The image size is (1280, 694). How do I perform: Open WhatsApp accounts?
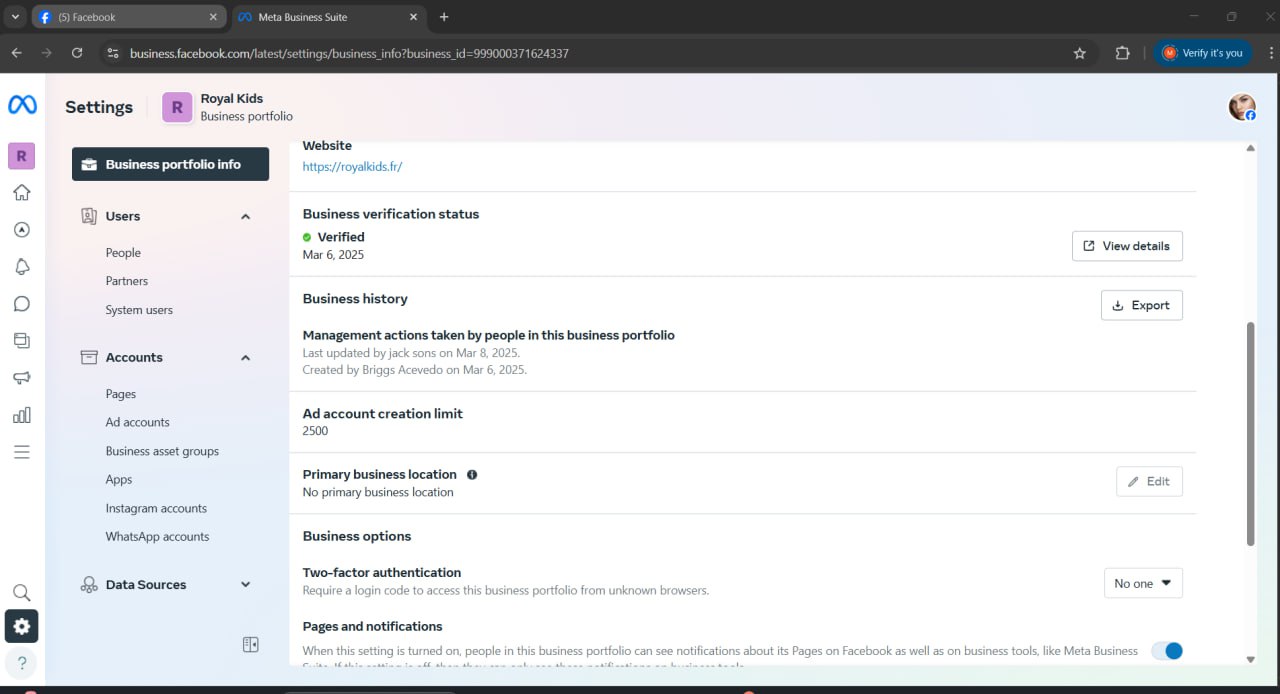pos(157,537)
